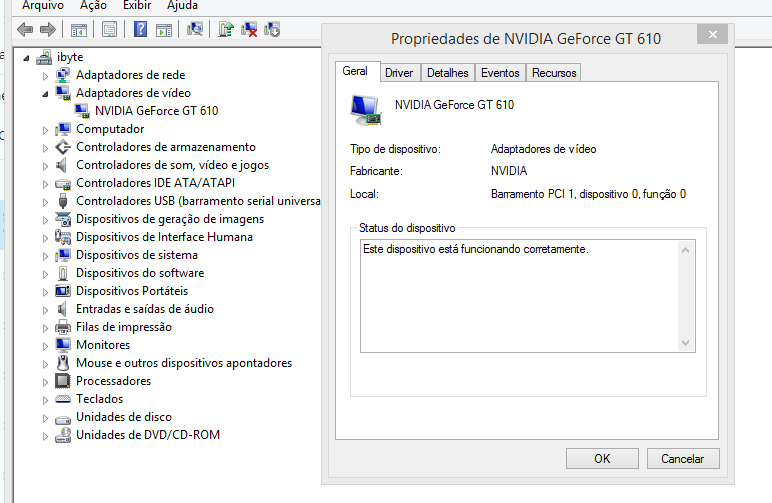Click the Computador category icon
The image size is (772, 503).
click(63, 129)
